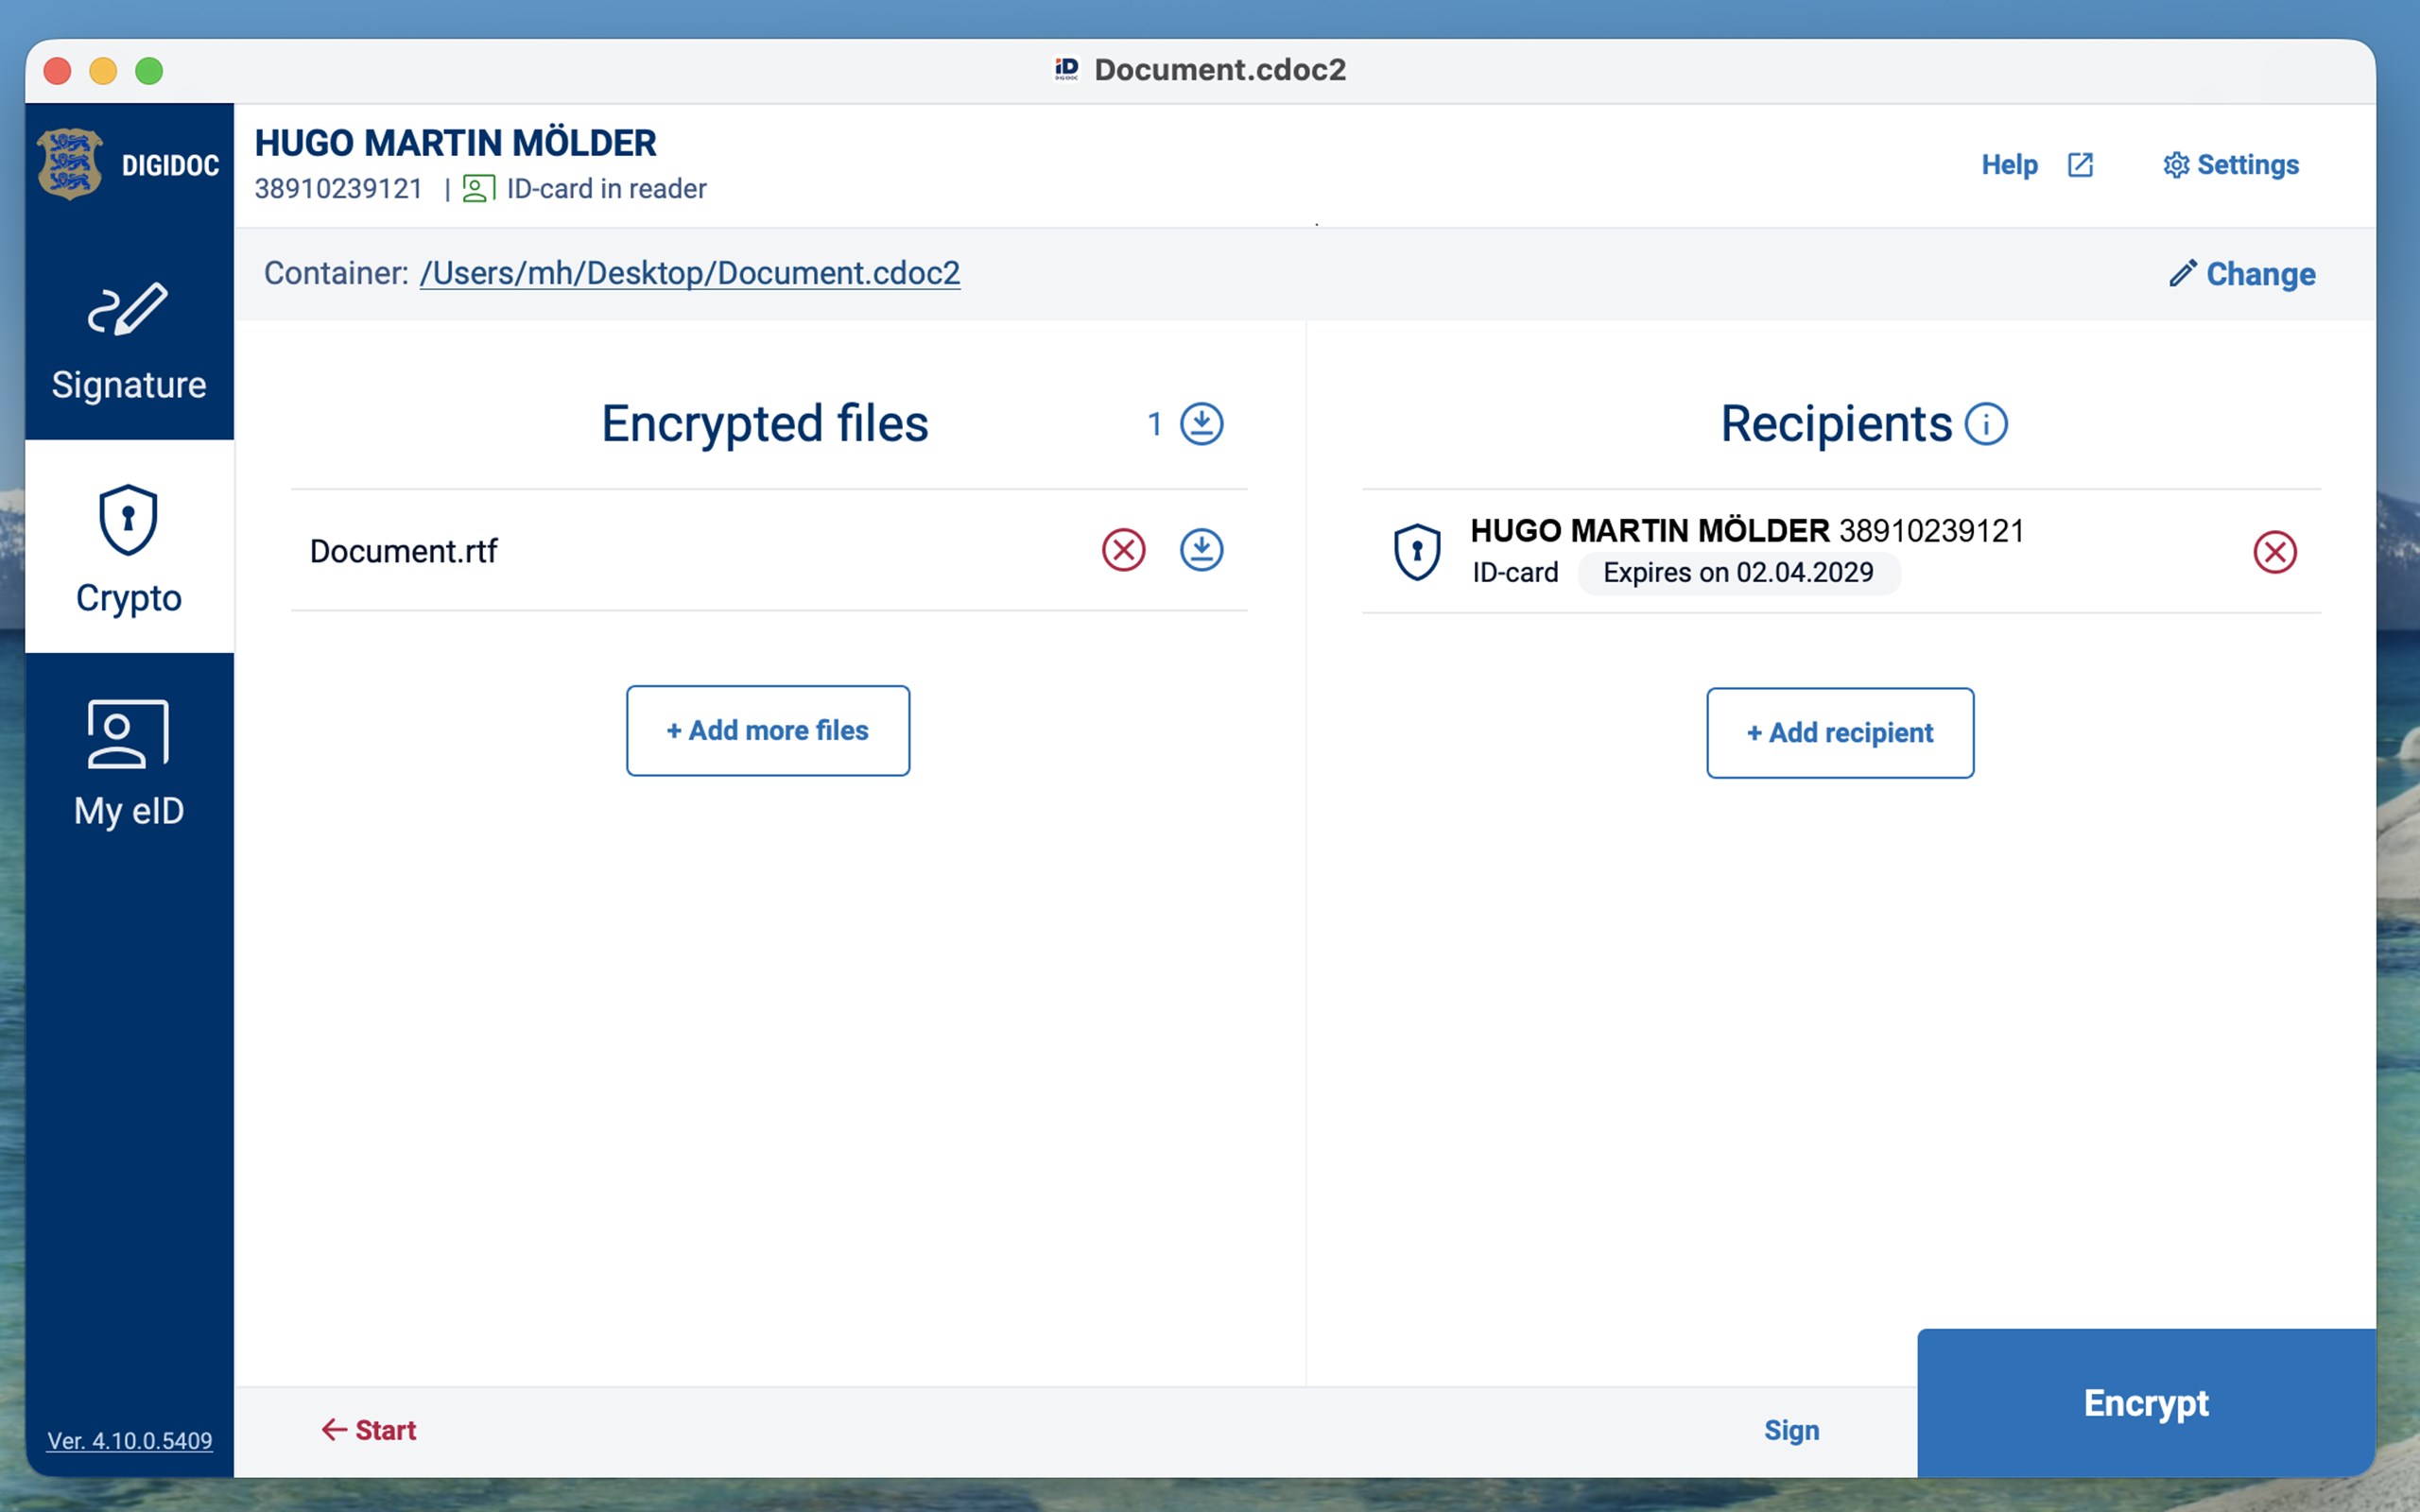Download all encrypted files icon

click(x=1201, y=424)
